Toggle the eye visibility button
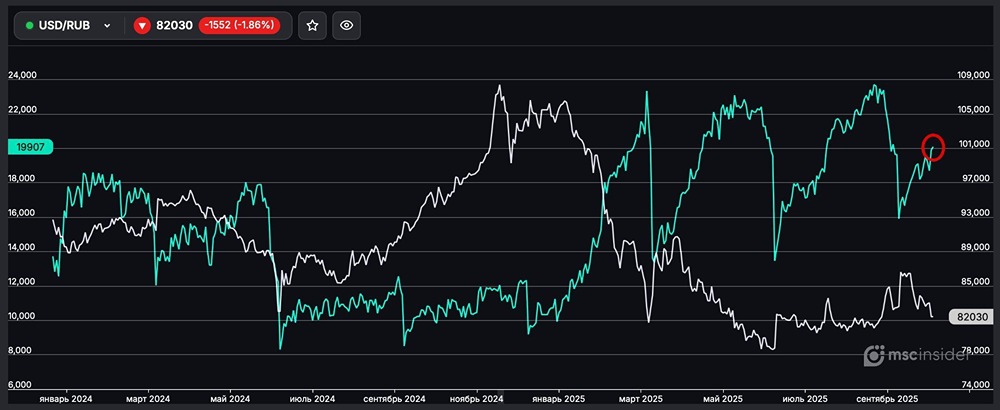The height and width of the screenshot is (410, 1000). [346, 26]
